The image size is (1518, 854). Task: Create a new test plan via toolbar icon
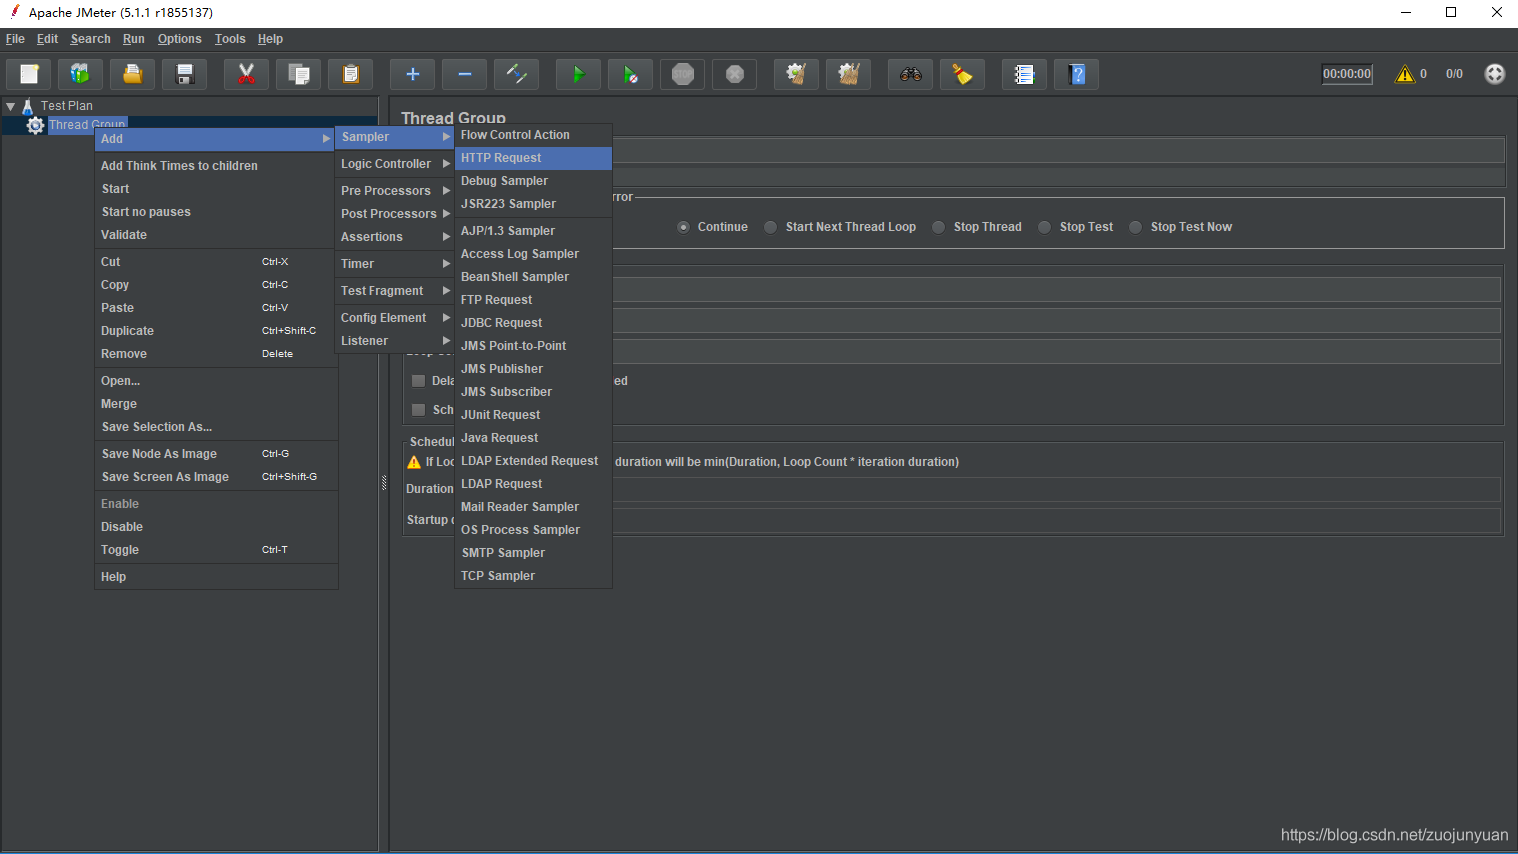click(x=29, y=74)
